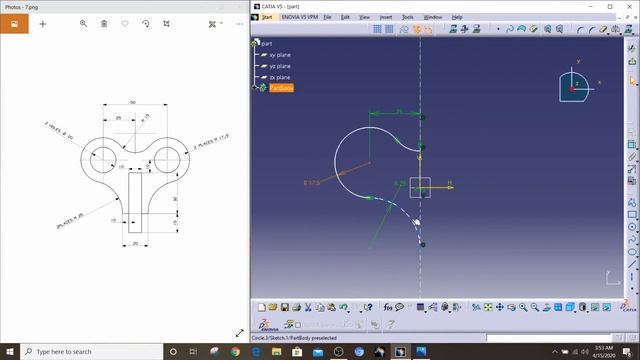Open the File menu in CATIA
The width and height of the screenshot is (640, 360).
[x=327, y=17]
